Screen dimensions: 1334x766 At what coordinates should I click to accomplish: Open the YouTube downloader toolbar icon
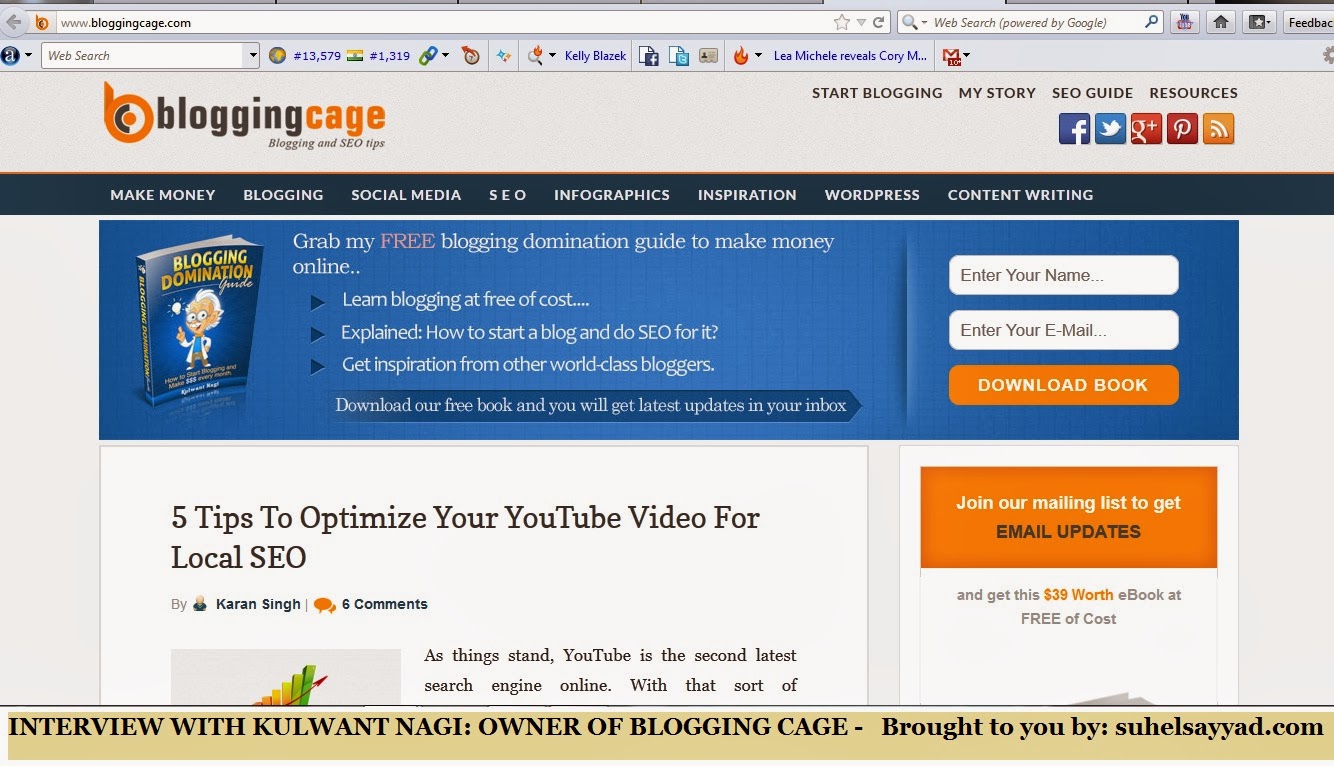click(x=1185, y=22)
